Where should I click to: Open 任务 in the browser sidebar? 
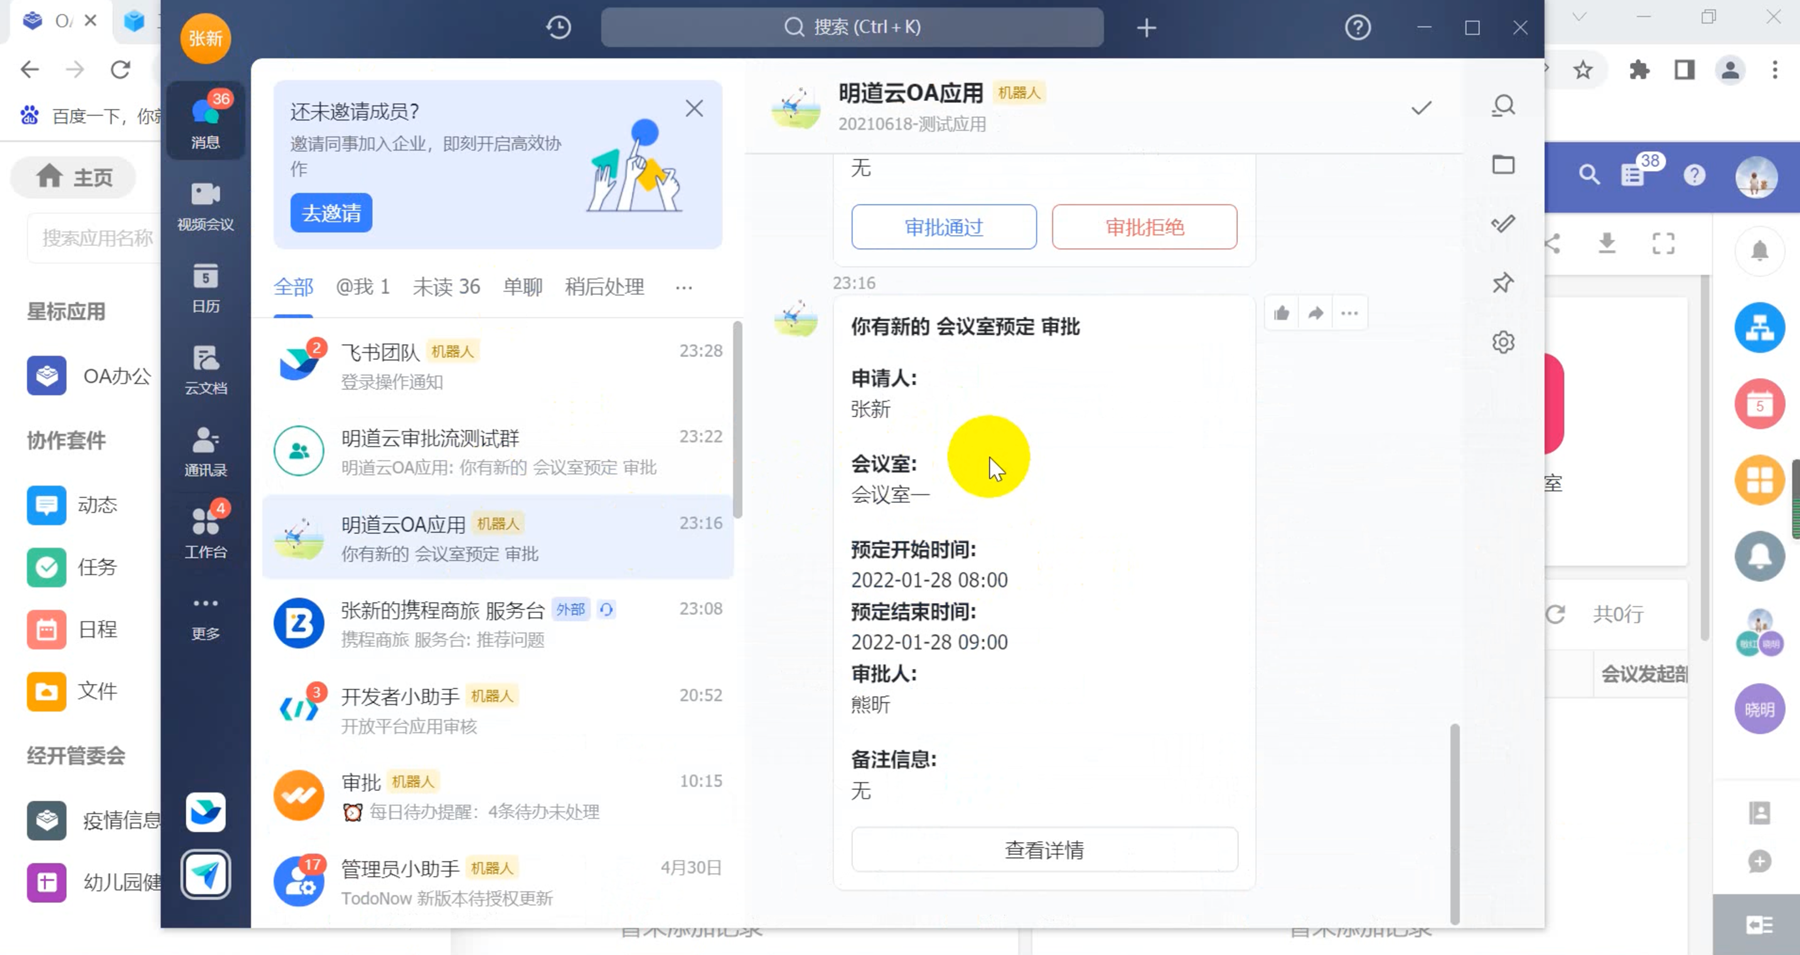click(x=74, y=567)
